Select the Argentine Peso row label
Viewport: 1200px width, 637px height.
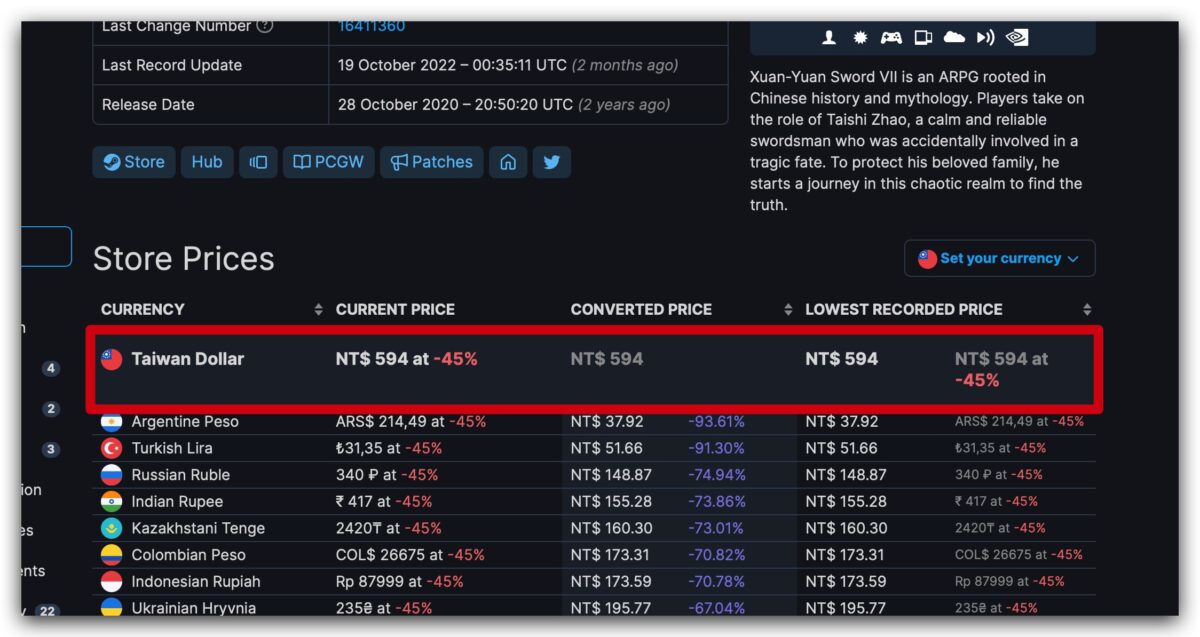coord(185,421)
